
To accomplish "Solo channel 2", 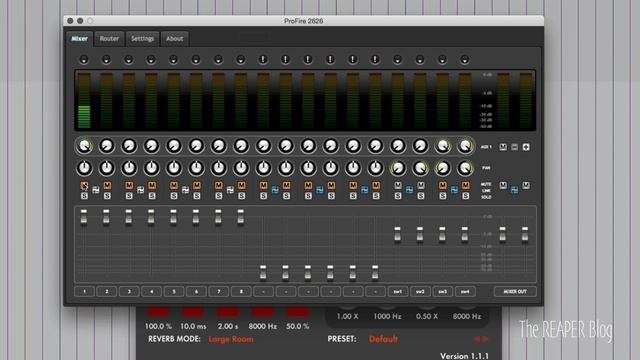I will click(107, 196).
